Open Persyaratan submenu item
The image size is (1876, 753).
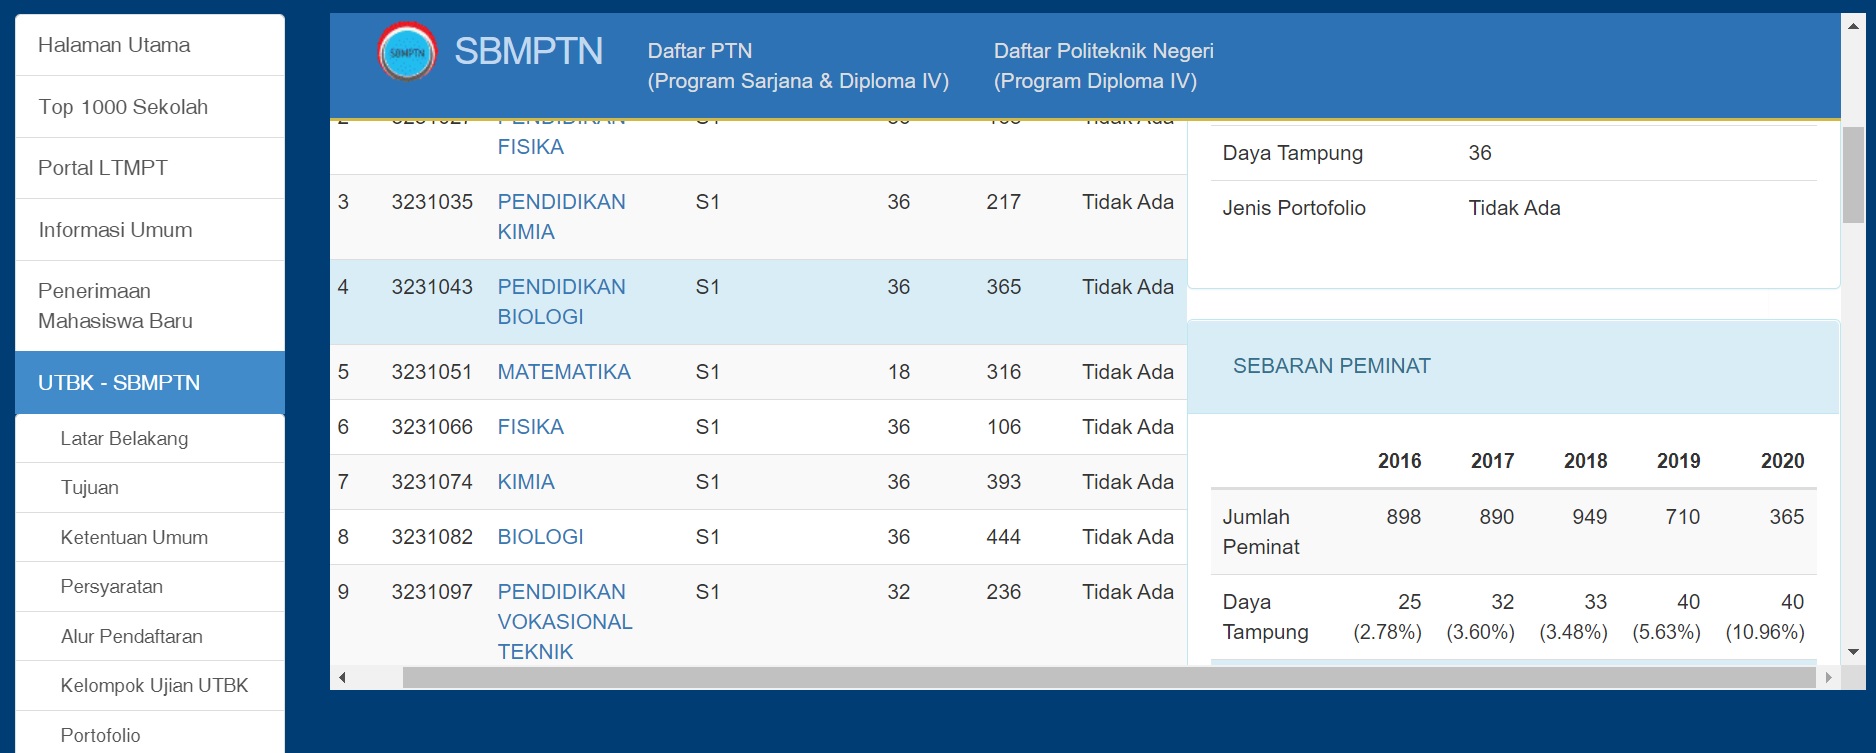tap(150, 586)
